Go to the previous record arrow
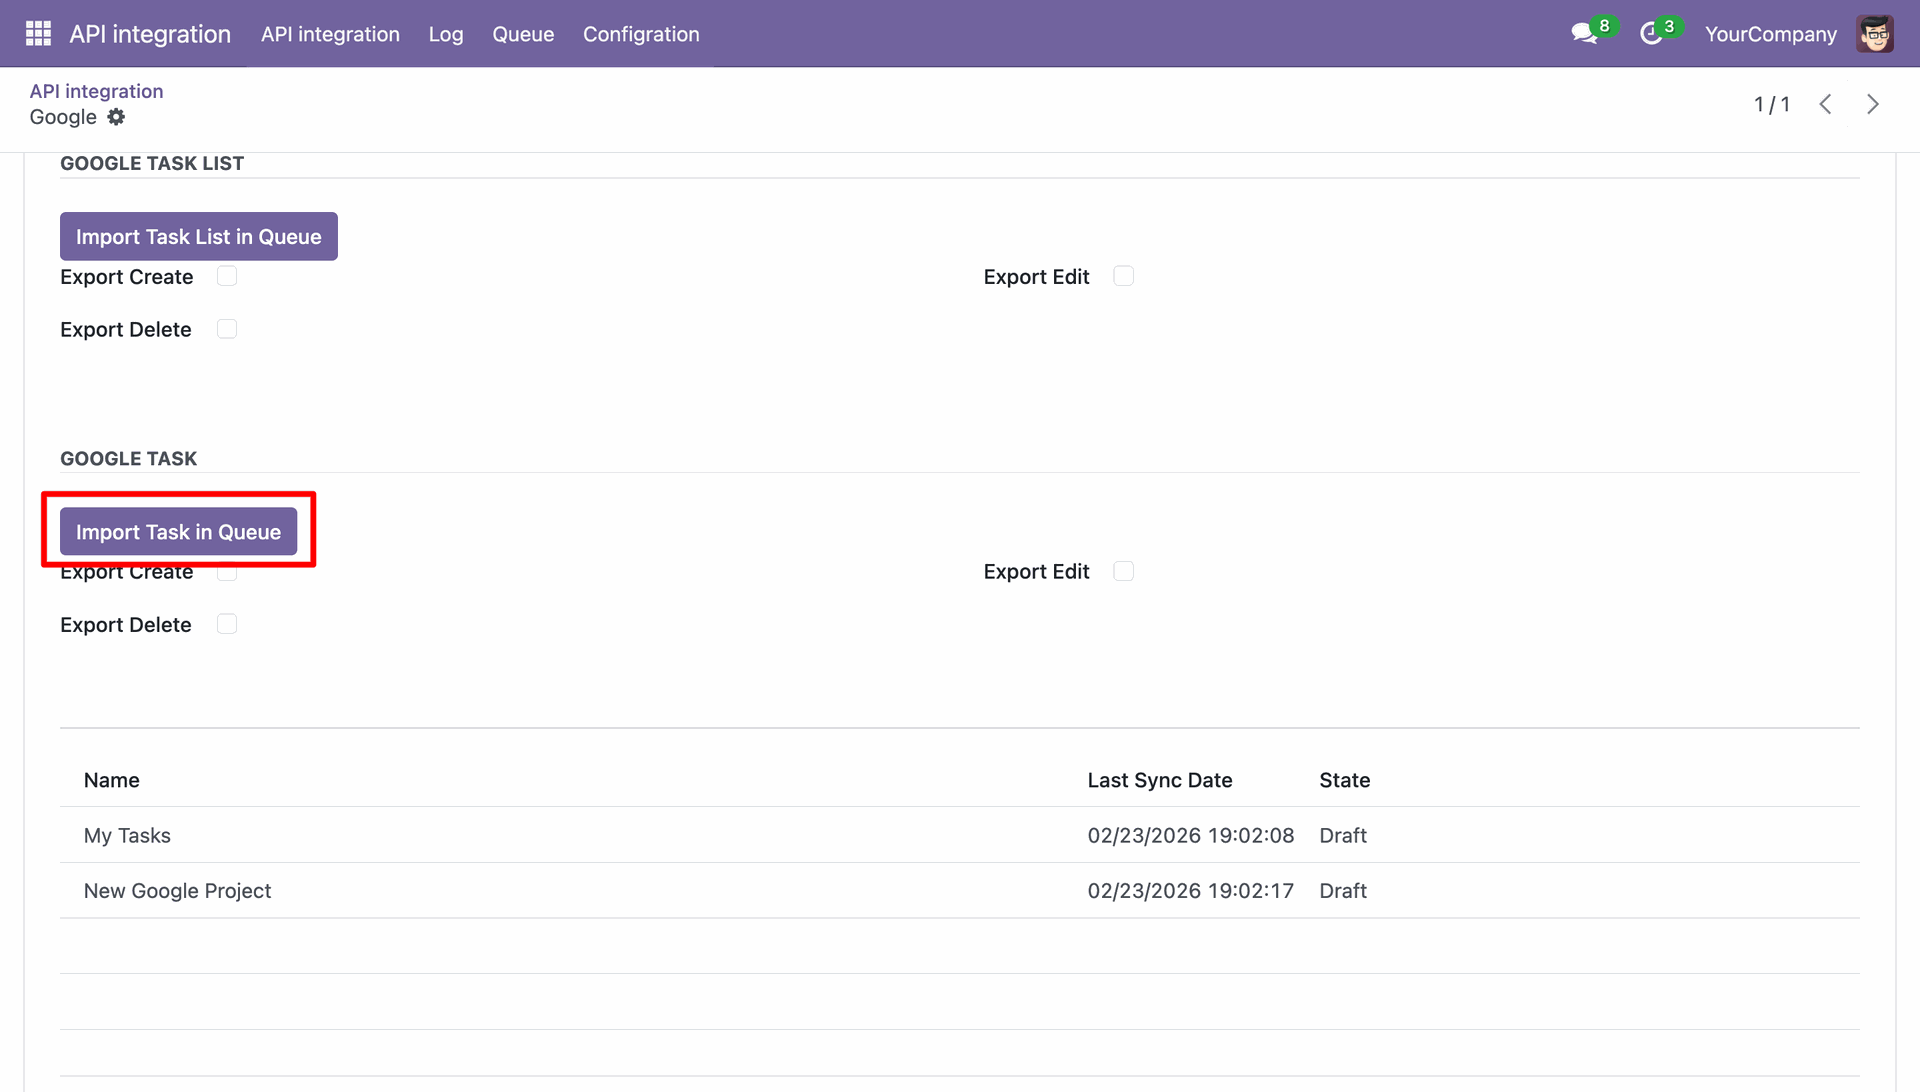 pos(1826,104)
